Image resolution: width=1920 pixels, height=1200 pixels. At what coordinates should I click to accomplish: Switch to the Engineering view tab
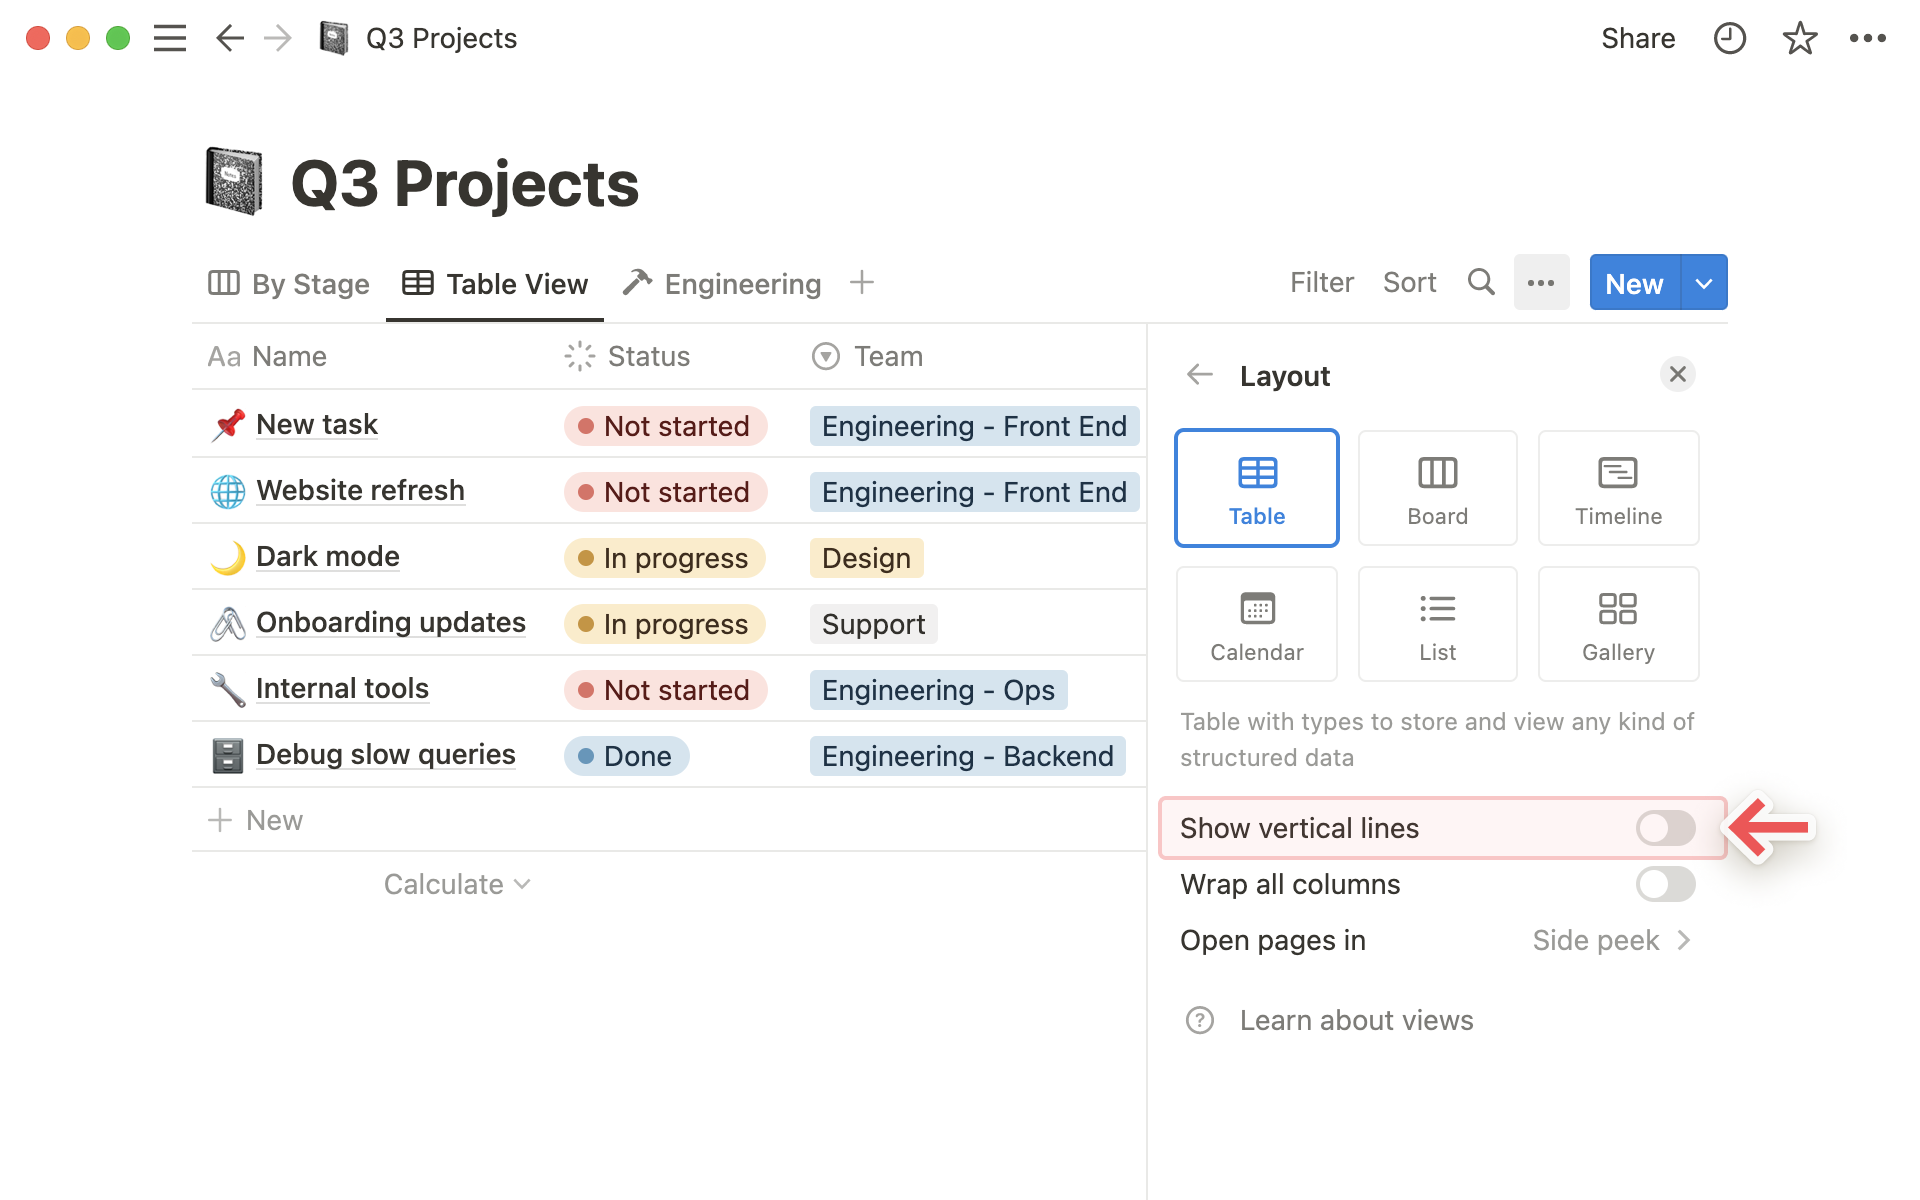[722, 284]
